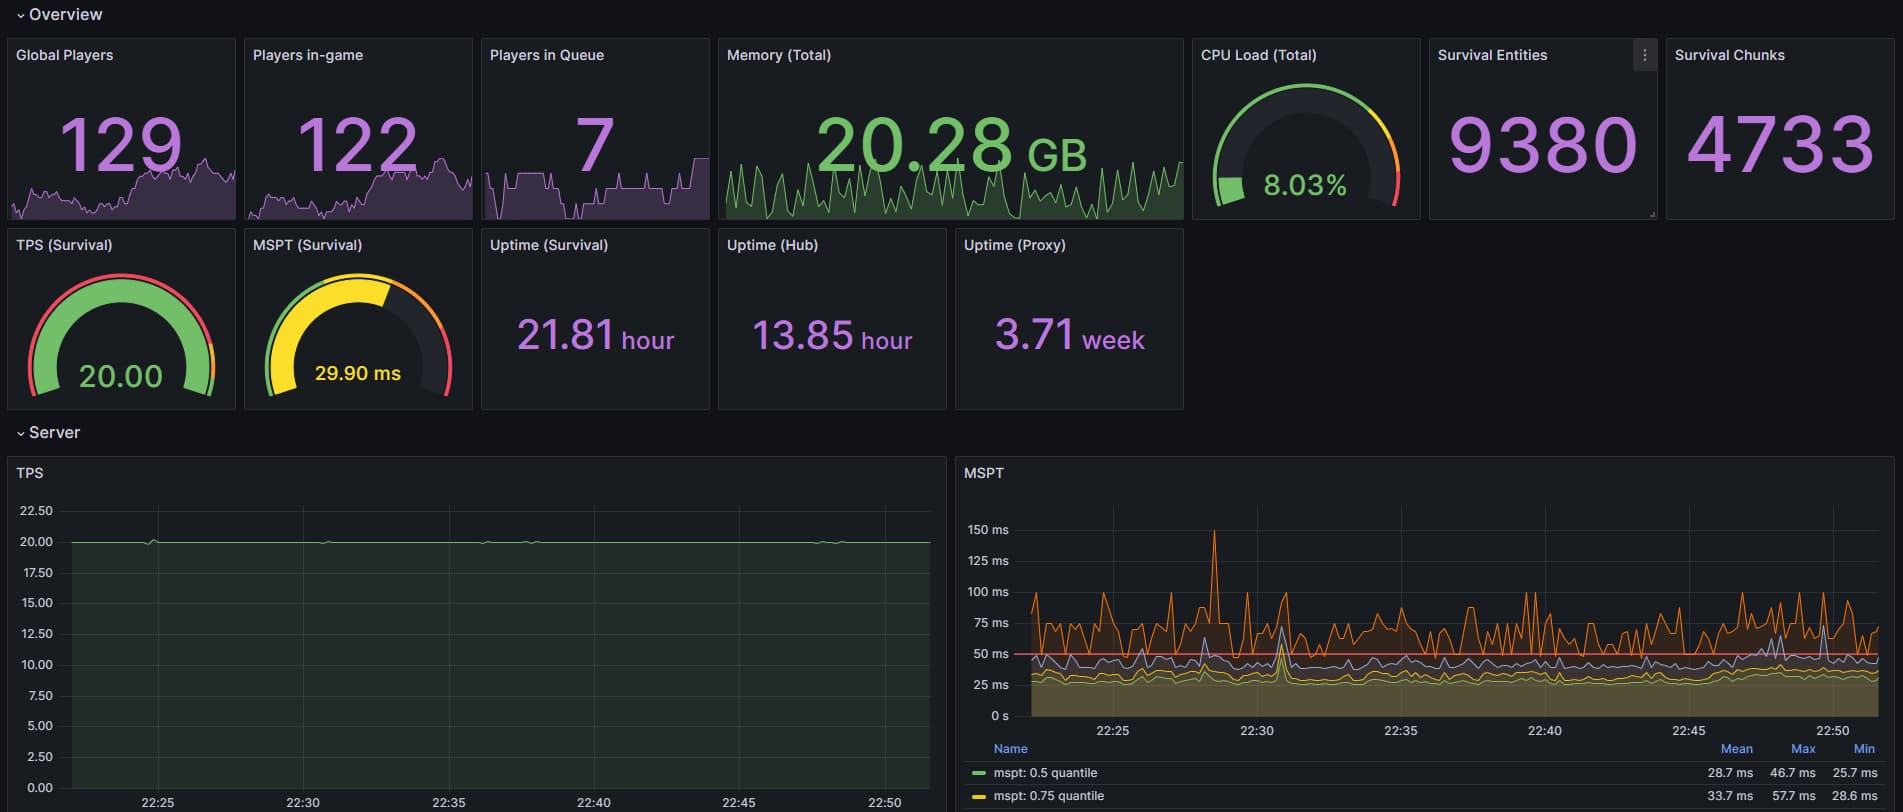This screenshot has height=812, width=1903.
Task: Toggle the mspt: 0.75 quantile series
Action: pos(1048,796)
